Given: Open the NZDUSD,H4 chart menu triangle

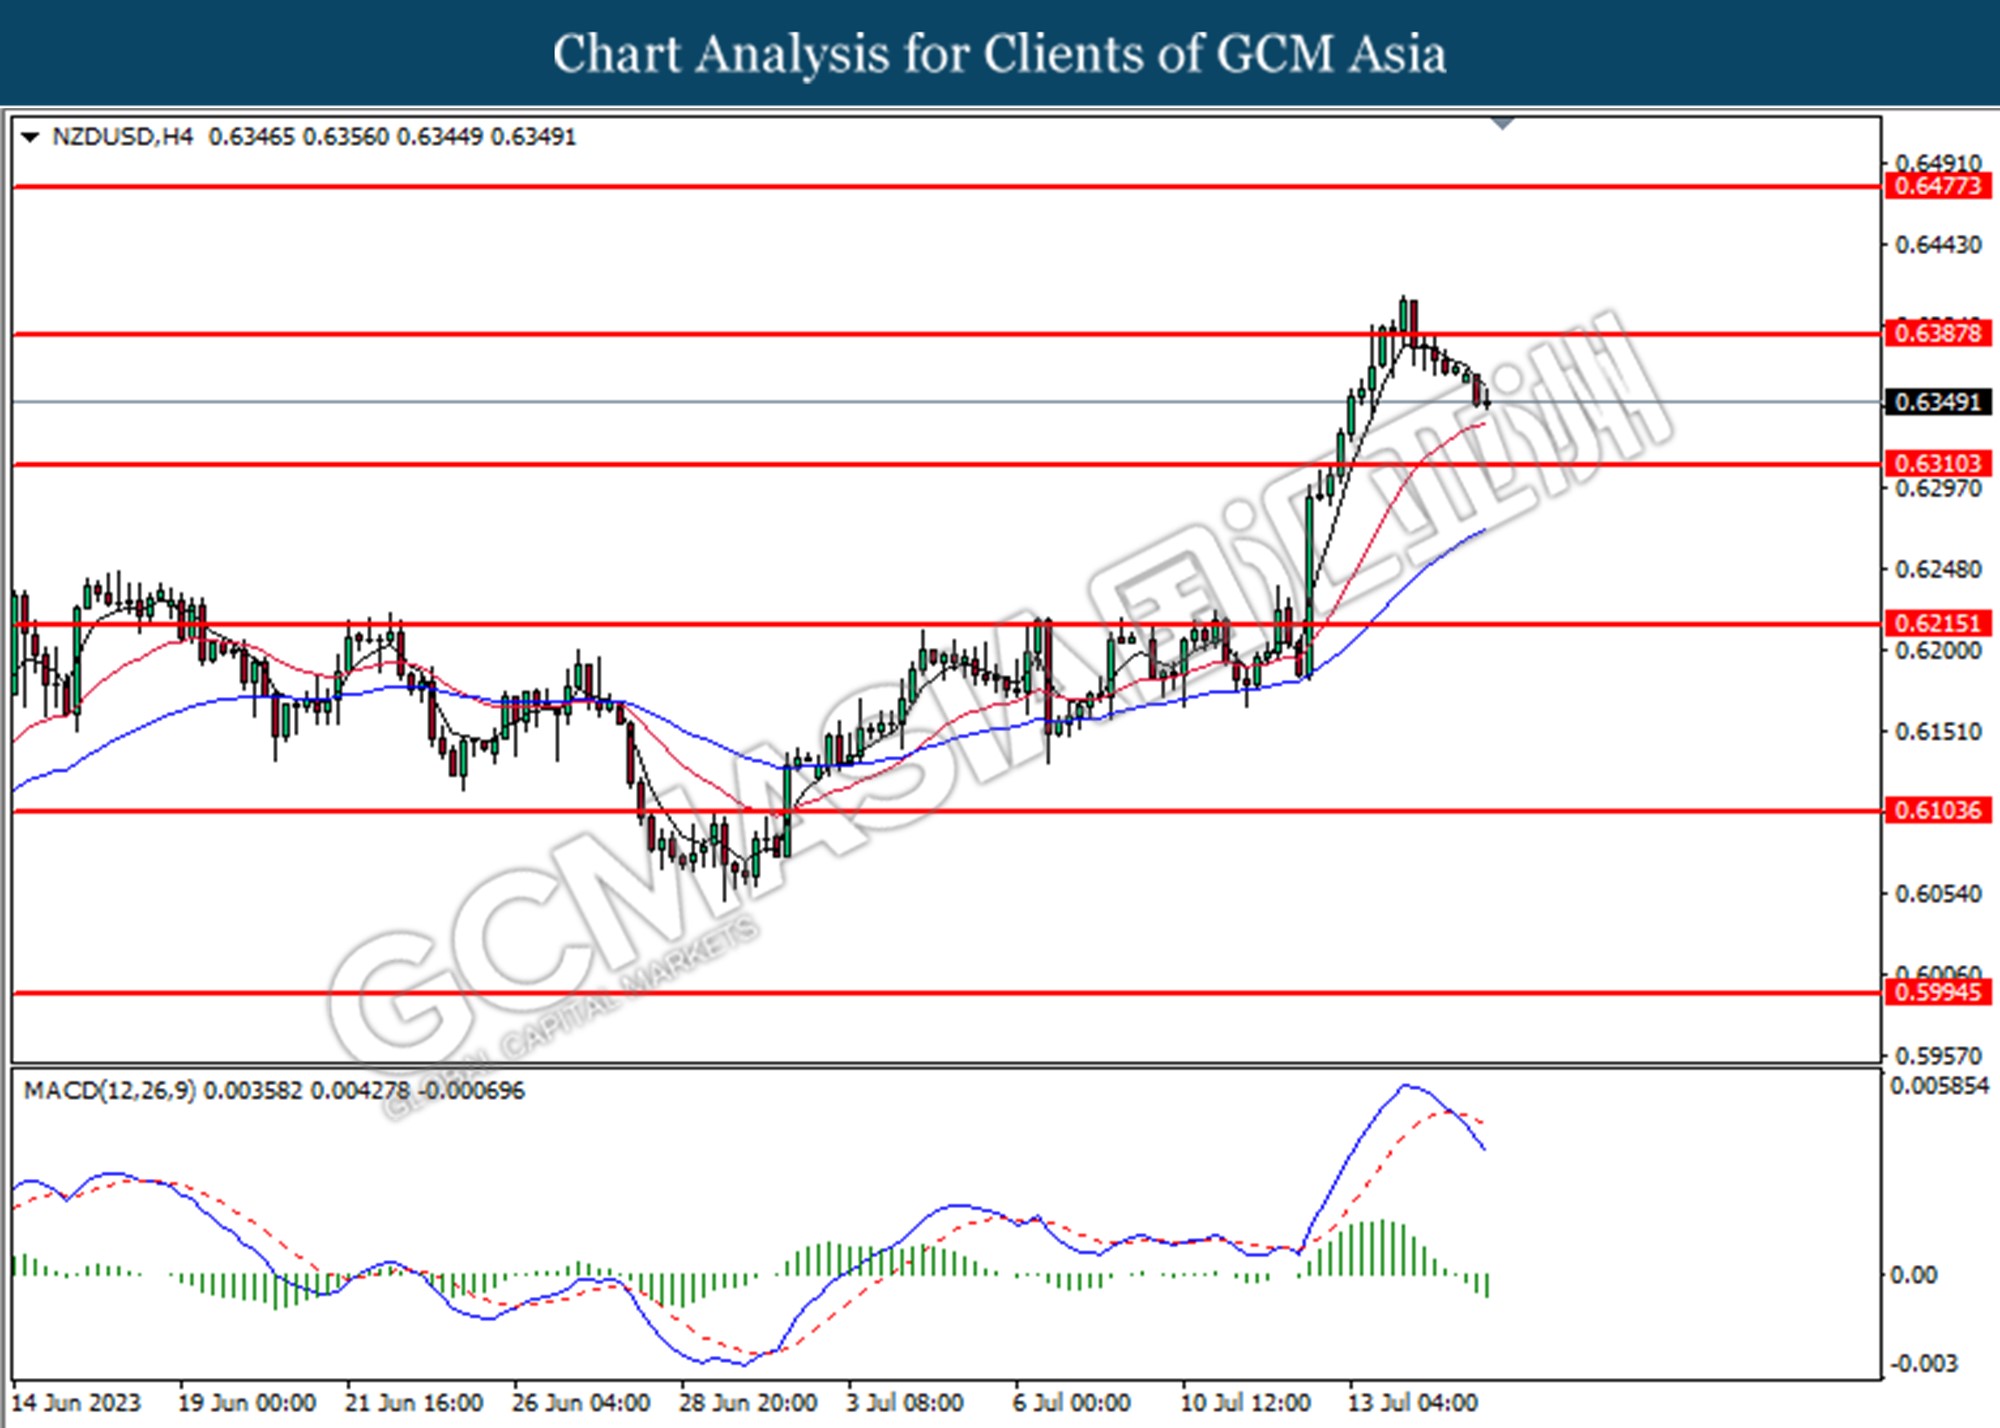Looking at the screenshot, I should [x=30, y=137].
